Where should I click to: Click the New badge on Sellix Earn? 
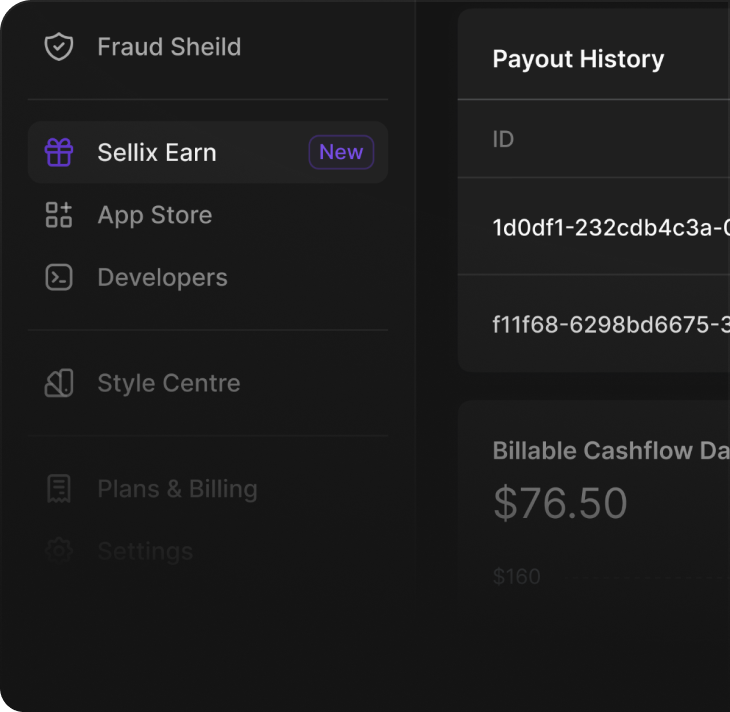coord(341,153)
